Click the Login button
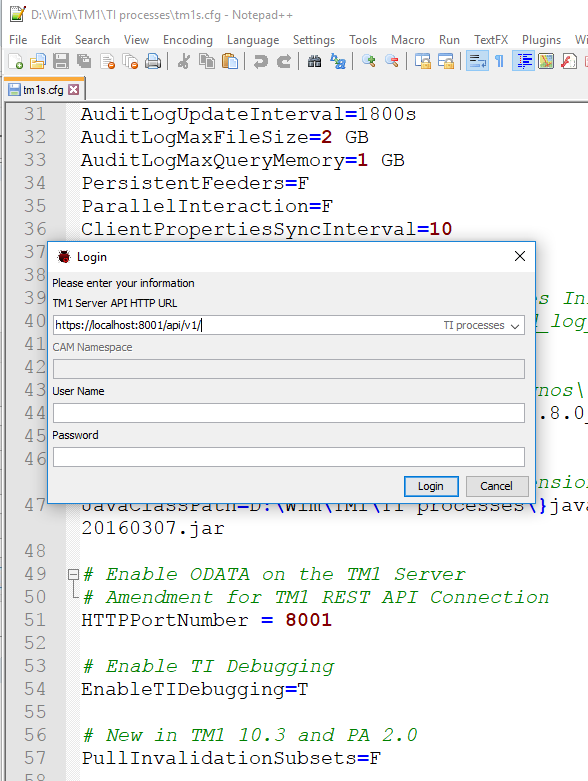Screen dimensions: 588x781 click(x=431, y=486)
